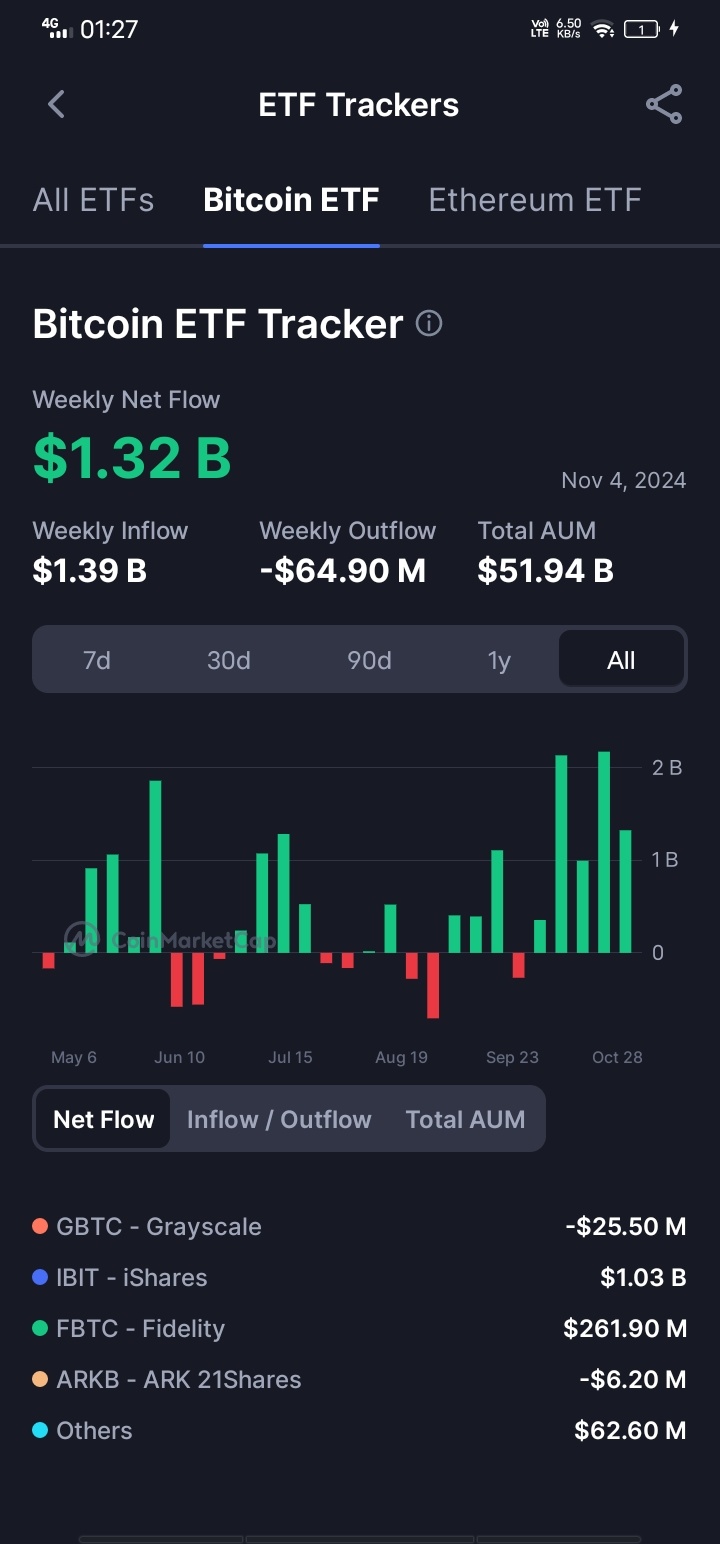Select the IBIT - iShares label

tap(132, 1278)
